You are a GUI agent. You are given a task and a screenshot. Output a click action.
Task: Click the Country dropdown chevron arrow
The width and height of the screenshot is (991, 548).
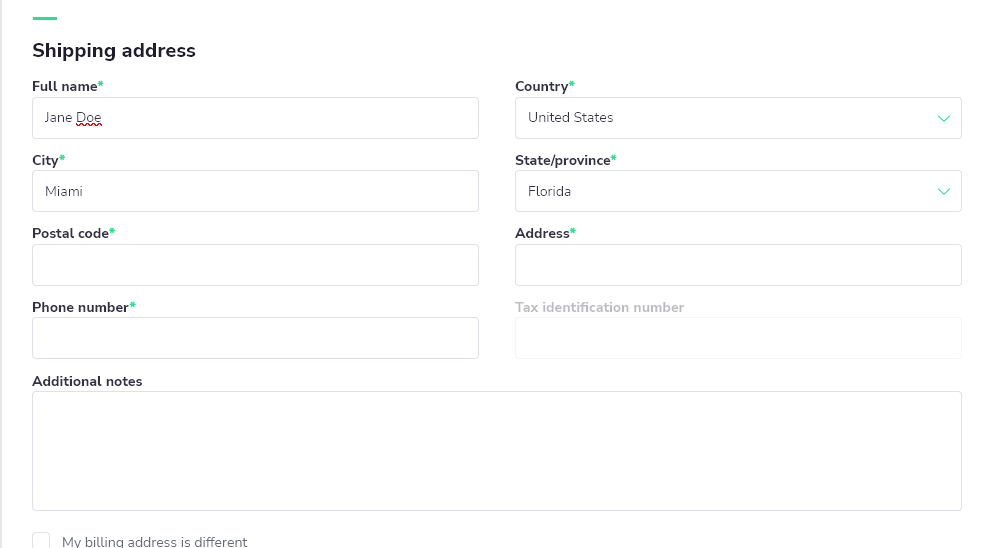[x=943, y=118]
